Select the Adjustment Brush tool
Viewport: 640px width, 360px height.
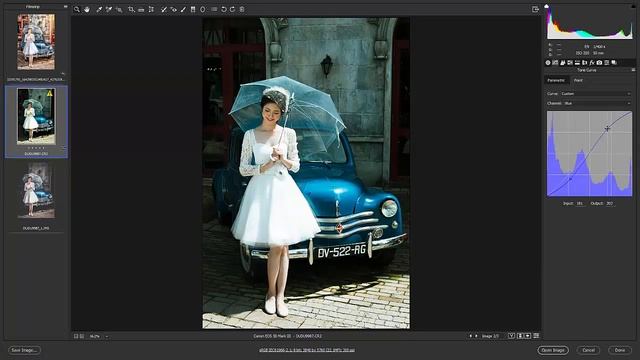click(183, 9)
